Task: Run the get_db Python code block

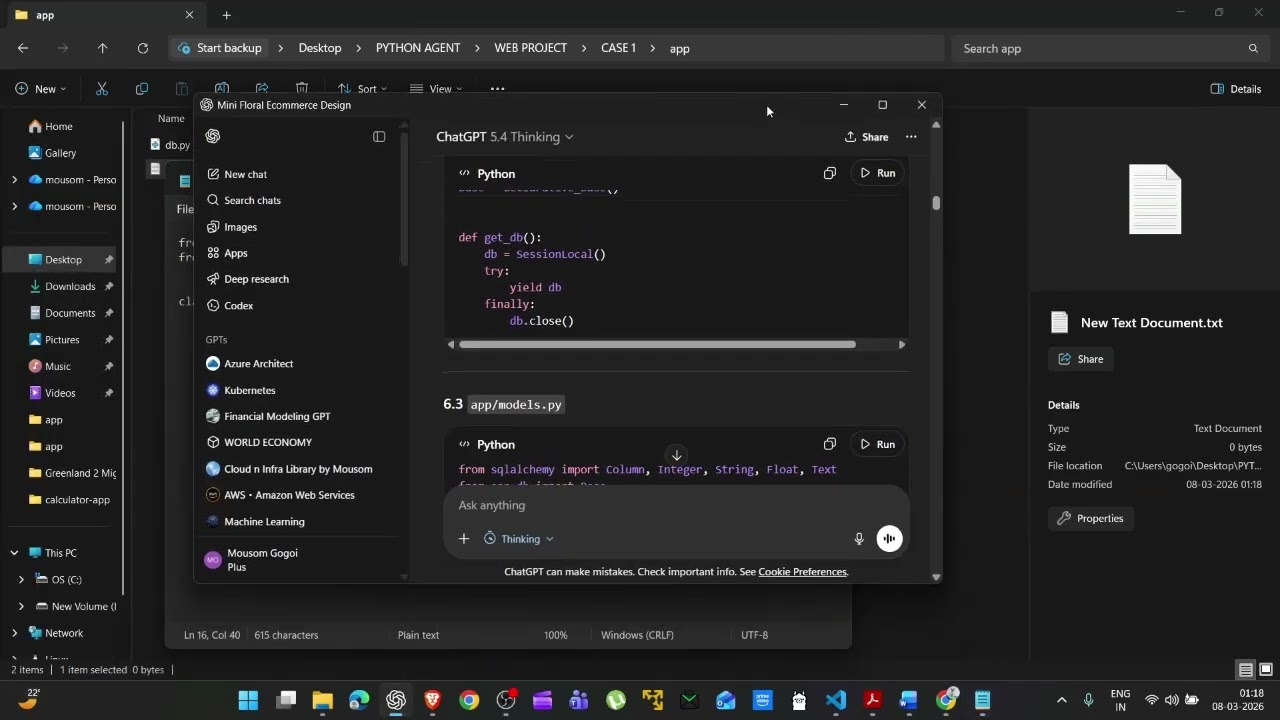Action: [x=877, y=173]
